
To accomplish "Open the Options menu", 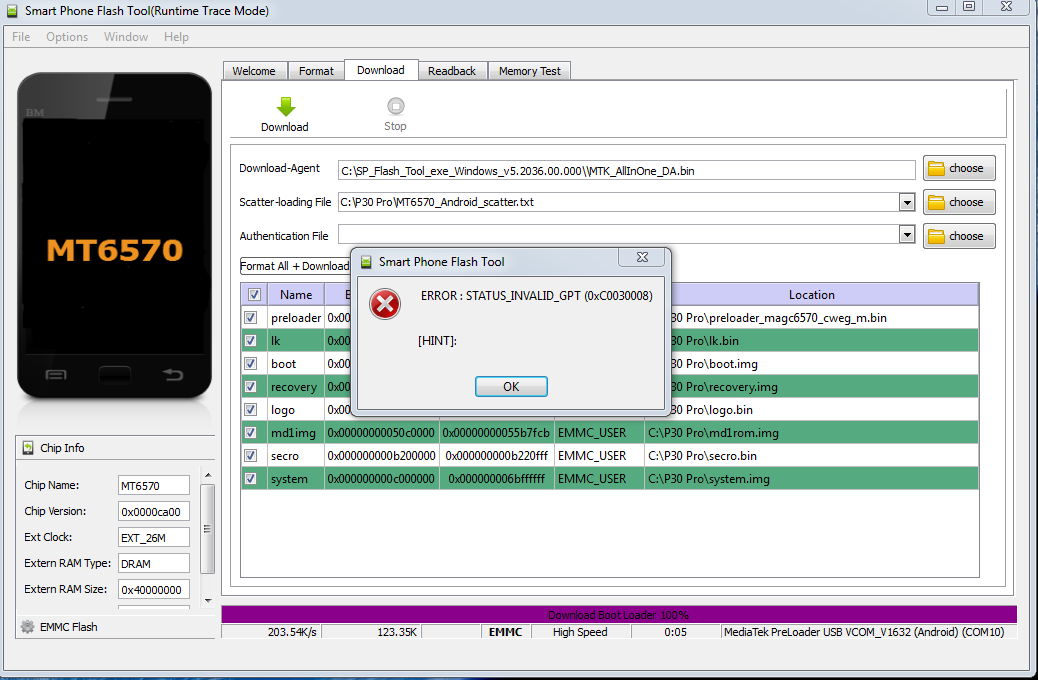I will (x=67, y=36).
